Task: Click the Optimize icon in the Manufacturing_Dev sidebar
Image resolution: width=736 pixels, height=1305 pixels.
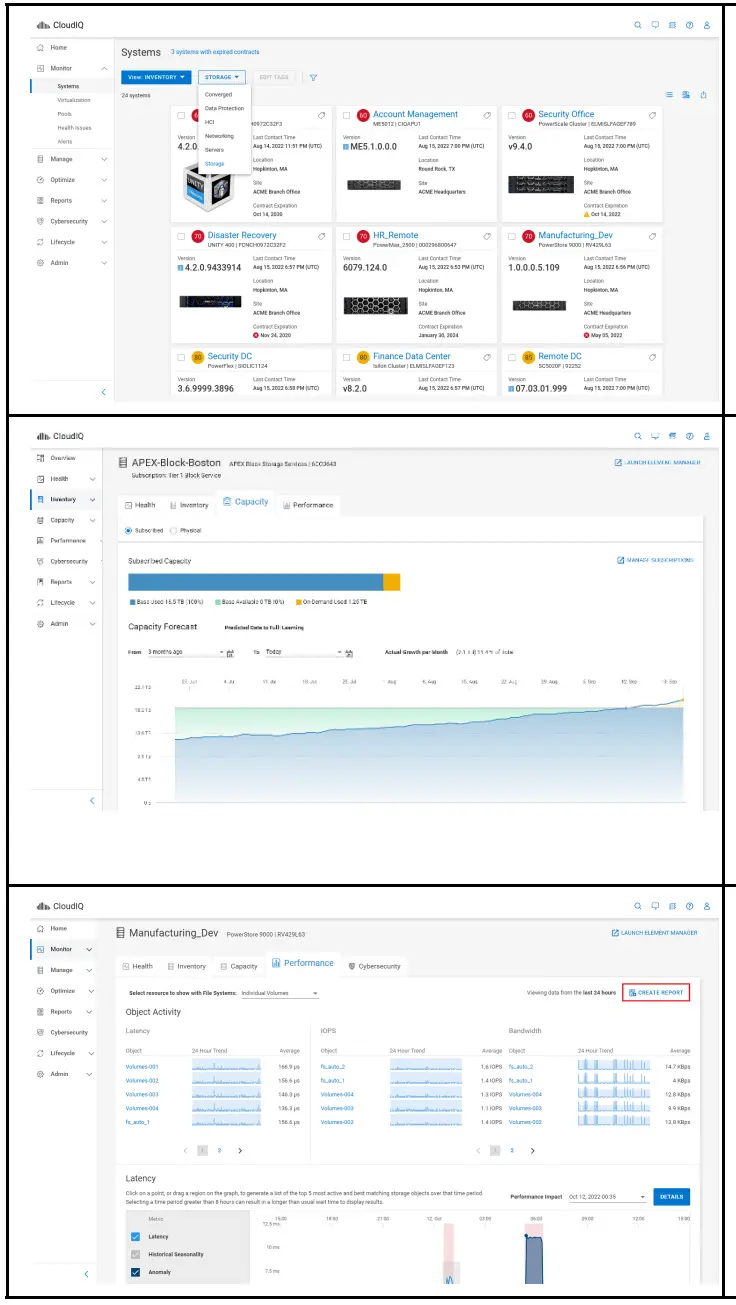Action: 40,991
